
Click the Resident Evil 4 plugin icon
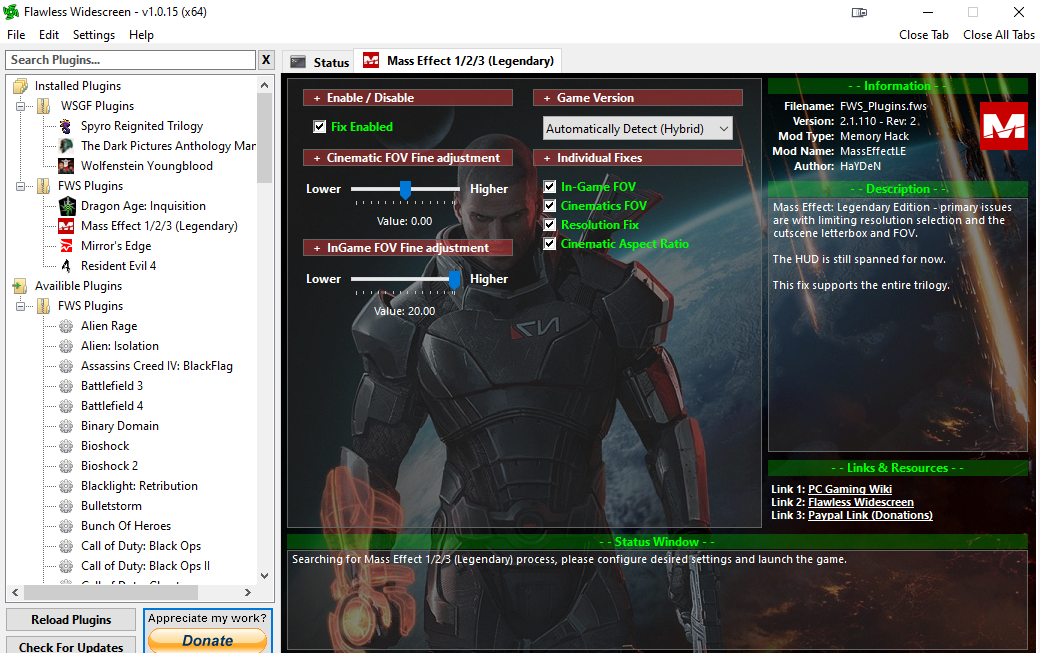(x=66, y=266)
